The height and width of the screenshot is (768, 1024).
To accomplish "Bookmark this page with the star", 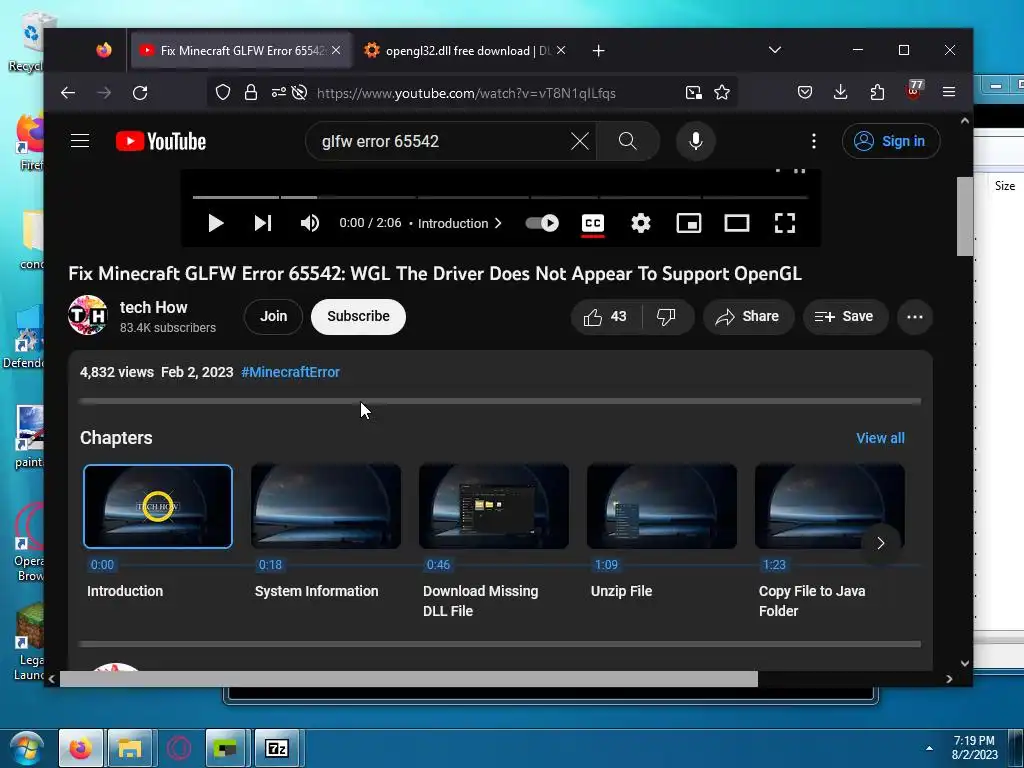I will [x=722, y=93].
